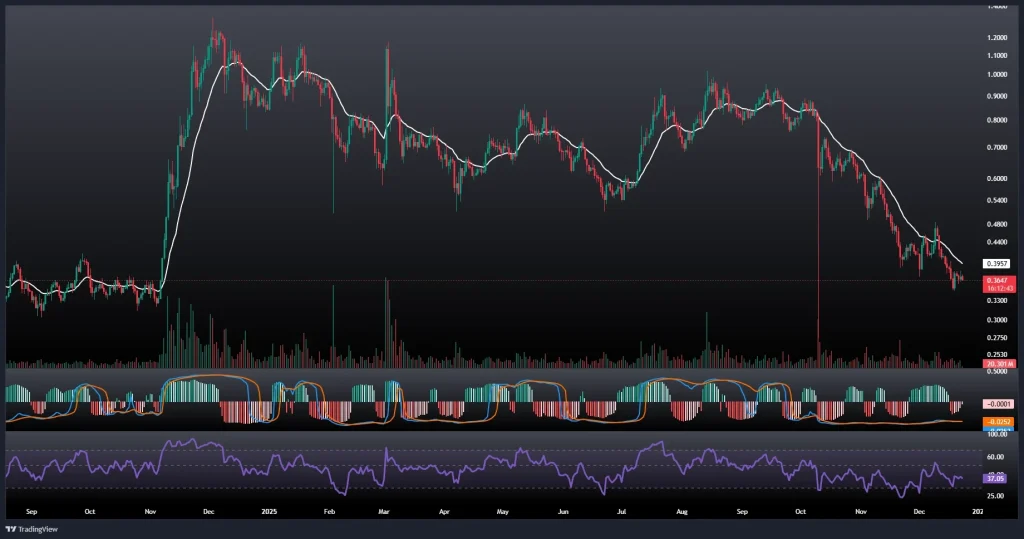
Task: Click the 1.0000 price level on axis
Action: pyautogui.click(x=995, y=74)
